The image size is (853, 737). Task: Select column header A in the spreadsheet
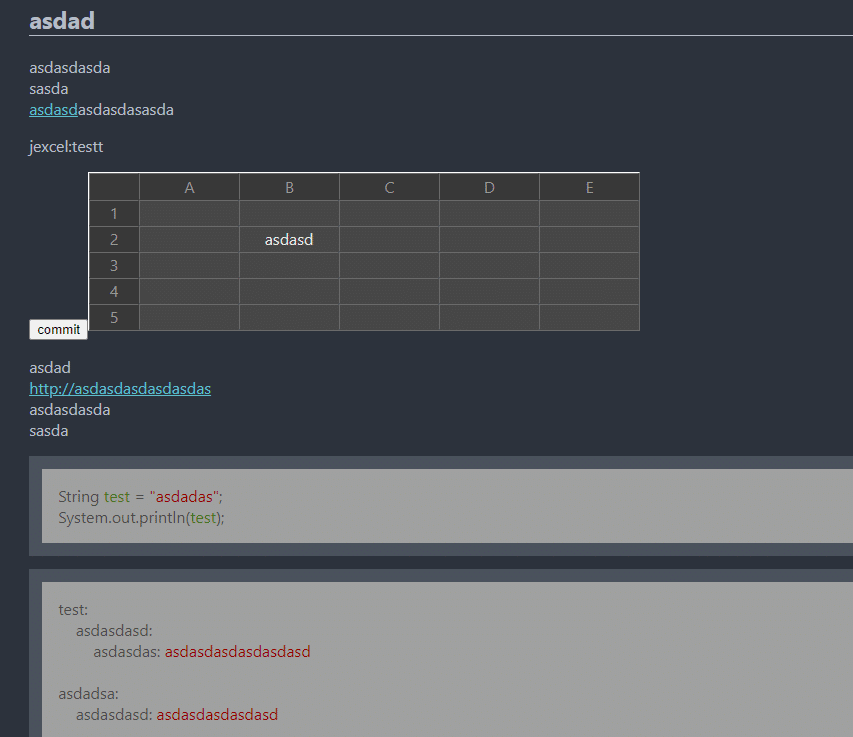[189, 188]
